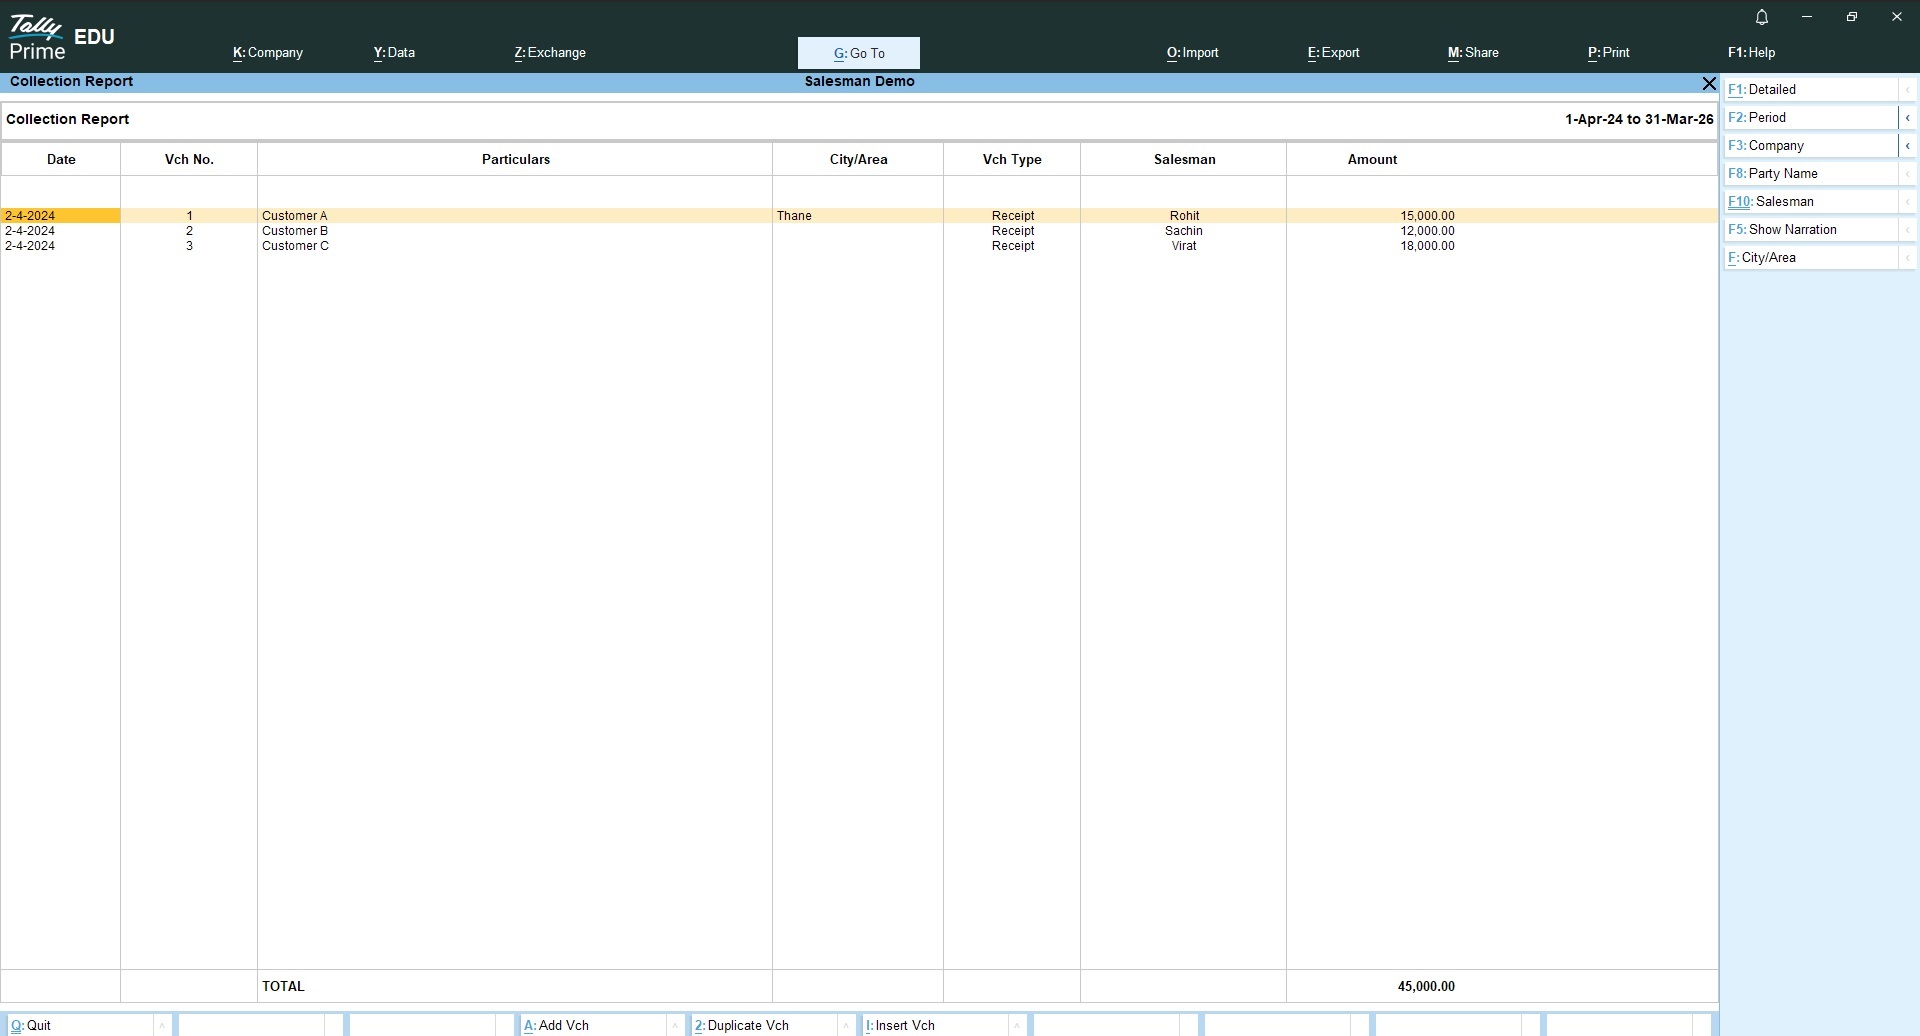Viewport: 1920px width, 1036px height.
Task: Open the notifications bell icon
Action: tap(1762, 17)
